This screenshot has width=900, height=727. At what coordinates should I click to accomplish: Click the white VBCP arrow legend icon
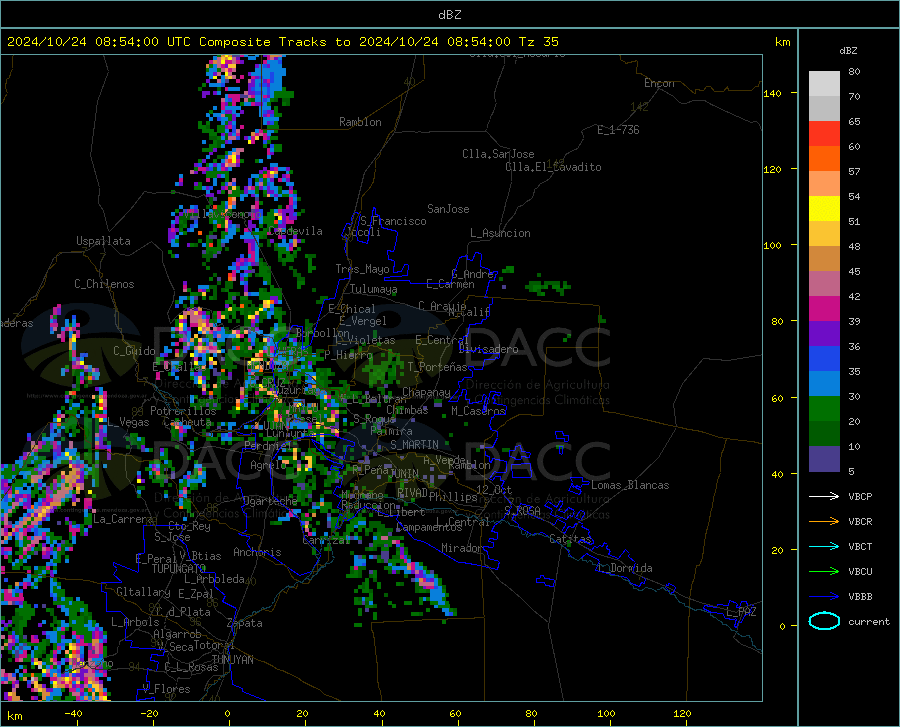[x=824, y=496]
